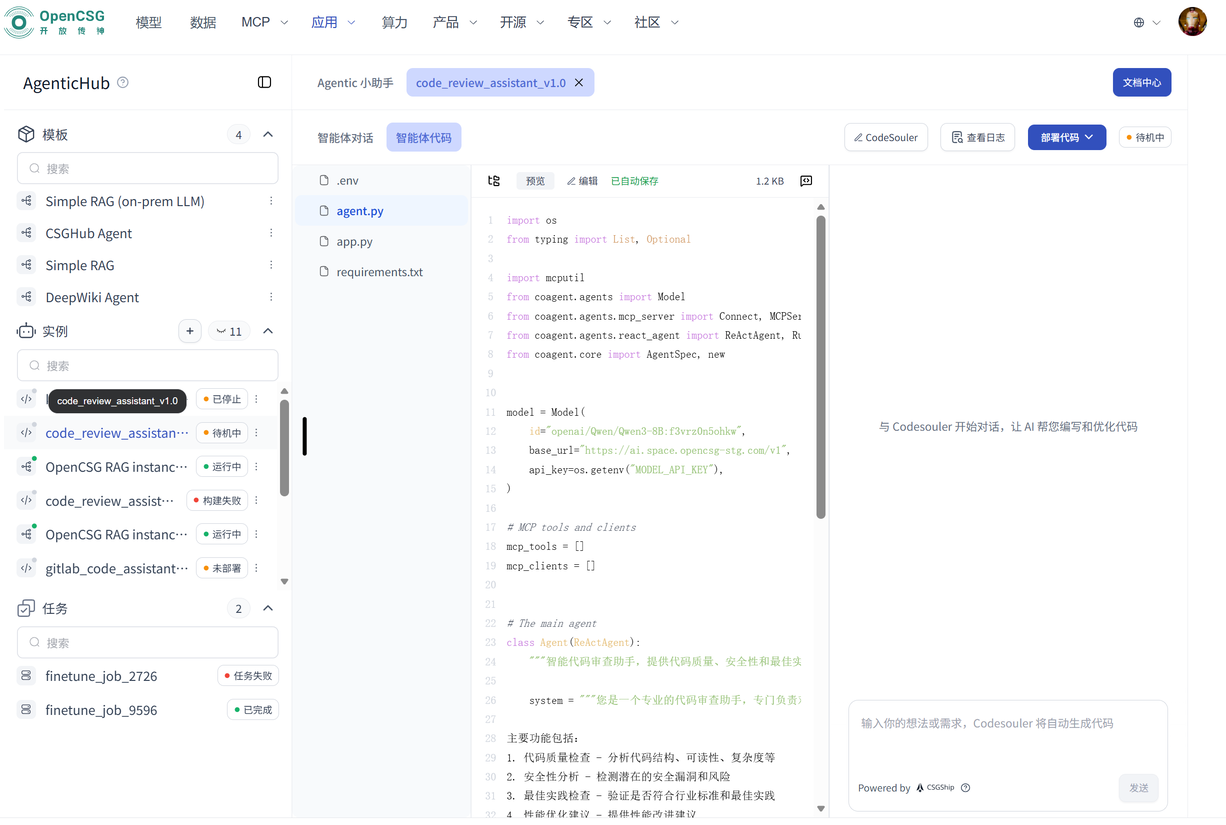The width and height of the screenshot is (1226, 825).
Task: Click the Codesouler chat input box
Action: (x=1007, y=735)
